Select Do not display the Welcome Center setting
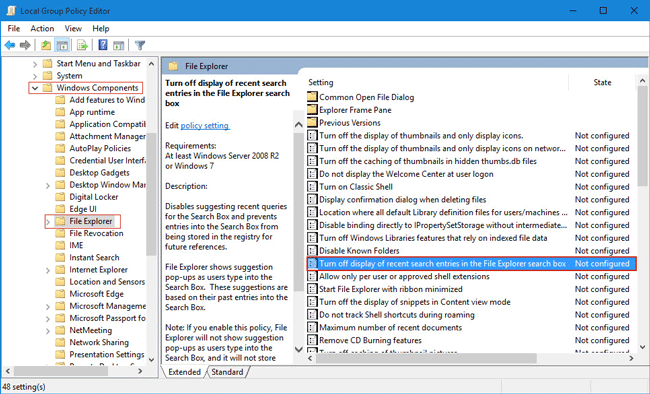Image resolution: width=650 pixels, height=394 pixels. click(x=406, y=174)
